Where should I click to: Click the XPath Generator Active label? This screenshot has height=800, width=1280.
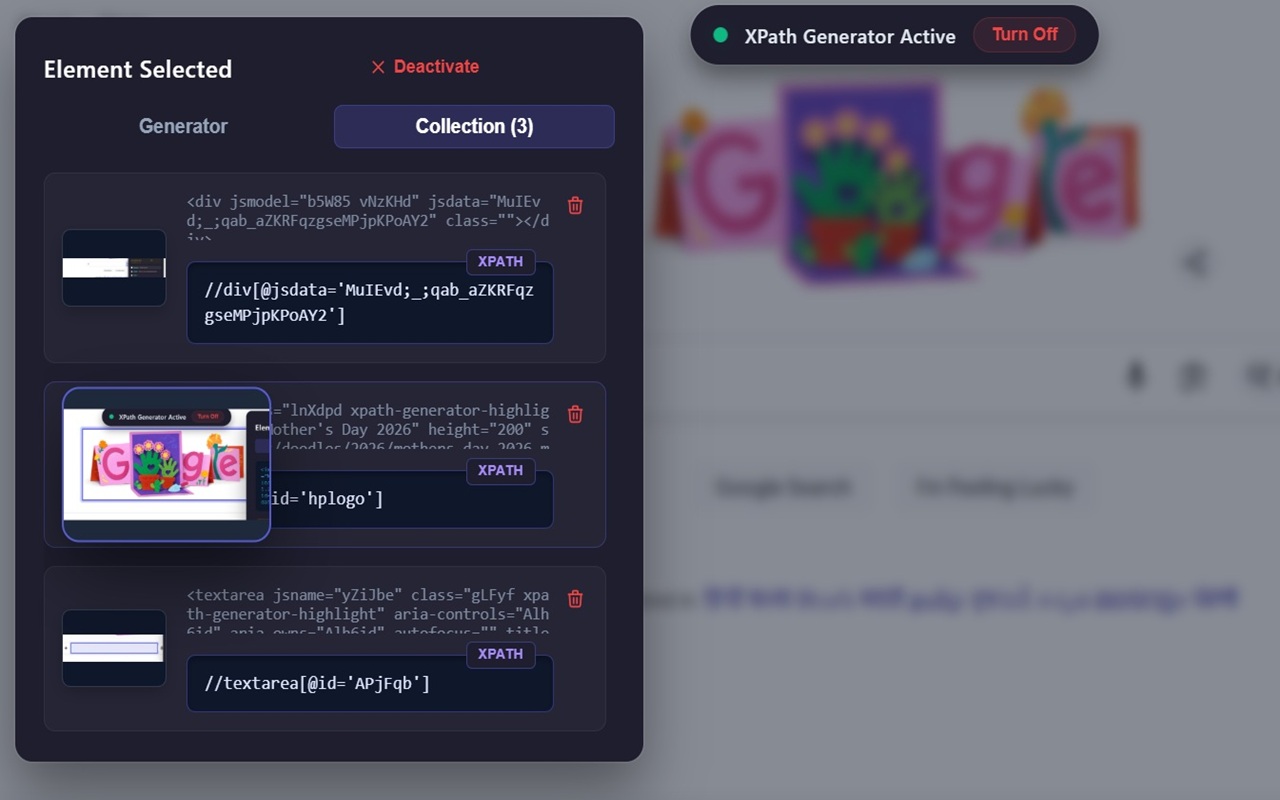pos(850,36)
